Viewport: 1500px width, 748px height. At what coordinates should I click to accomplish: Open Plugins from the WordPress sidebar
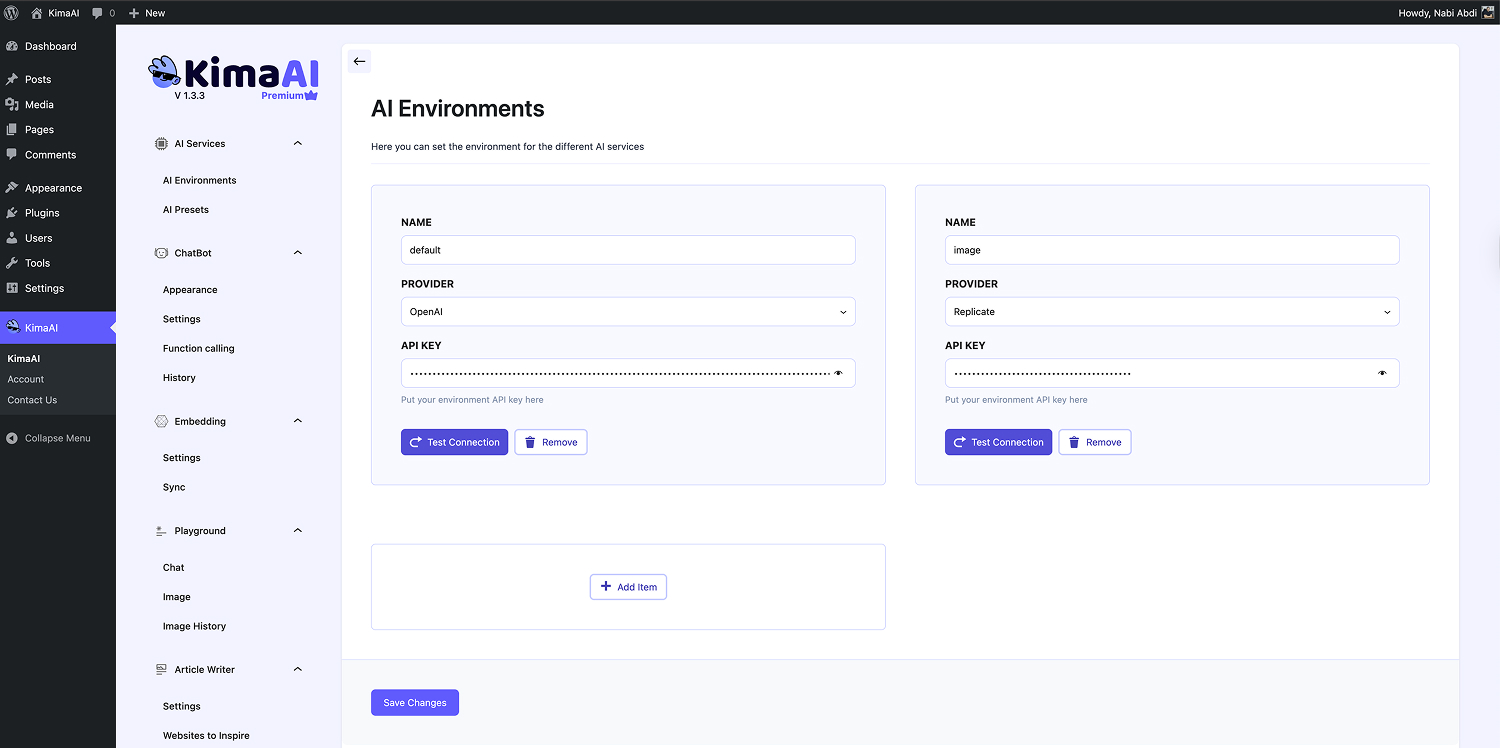42,213
